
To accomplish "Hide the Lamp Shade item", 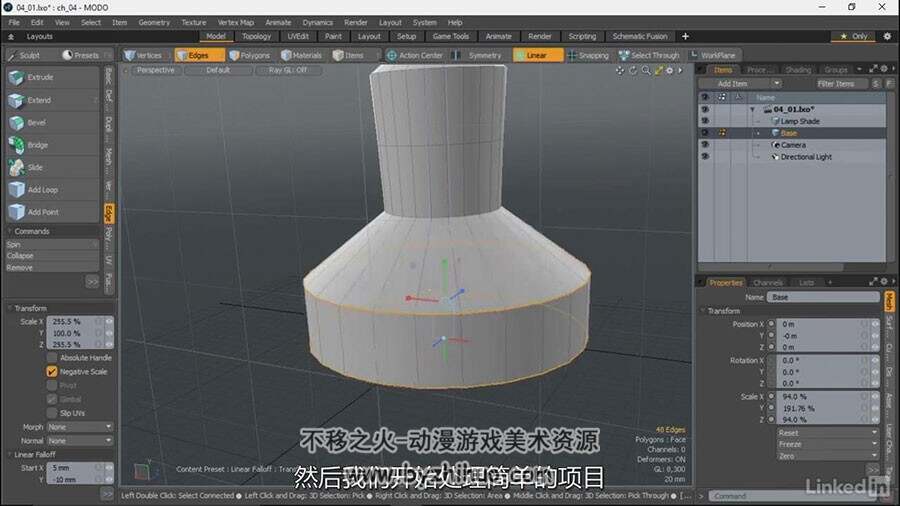I will (x=705, y=121).
